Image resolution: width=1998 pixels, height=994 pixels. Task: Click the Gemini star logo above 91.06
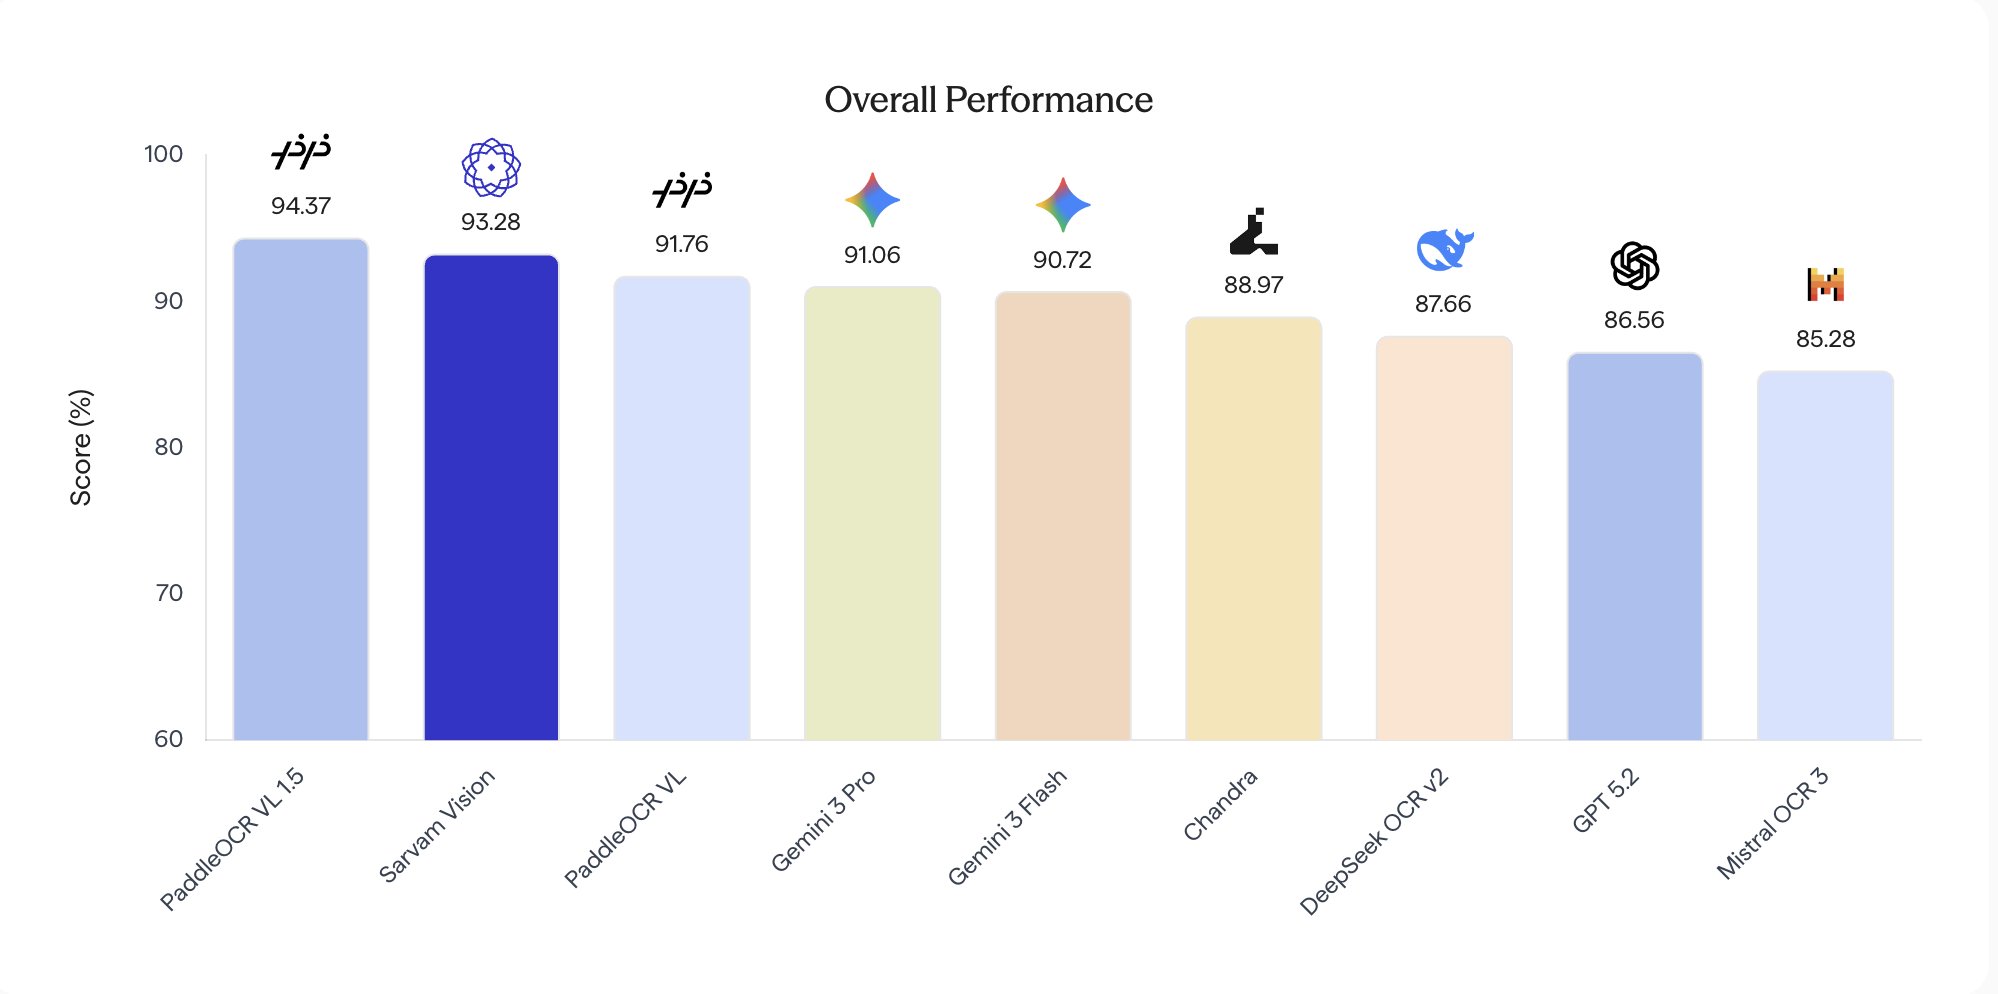872,199
